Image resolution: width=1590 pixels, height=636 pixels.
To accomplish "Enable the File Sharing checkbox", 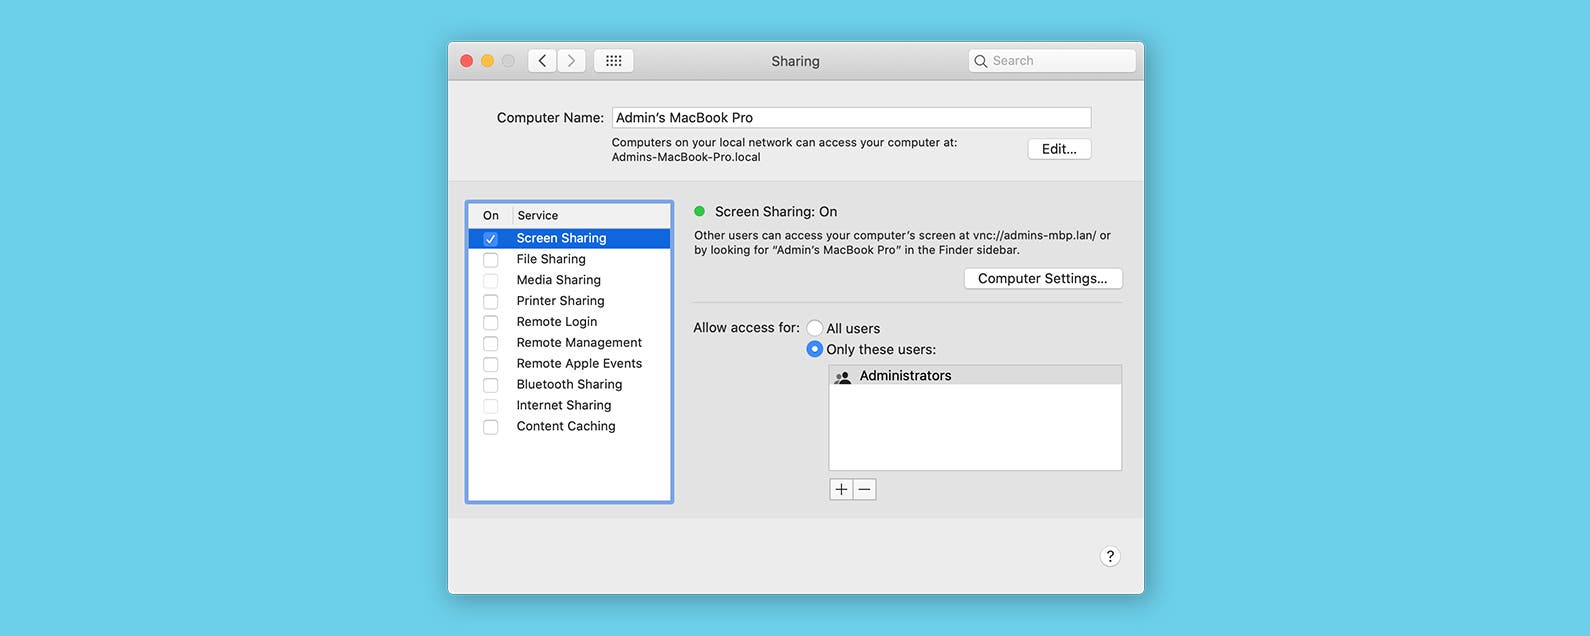I will click(x=491, y=260).
